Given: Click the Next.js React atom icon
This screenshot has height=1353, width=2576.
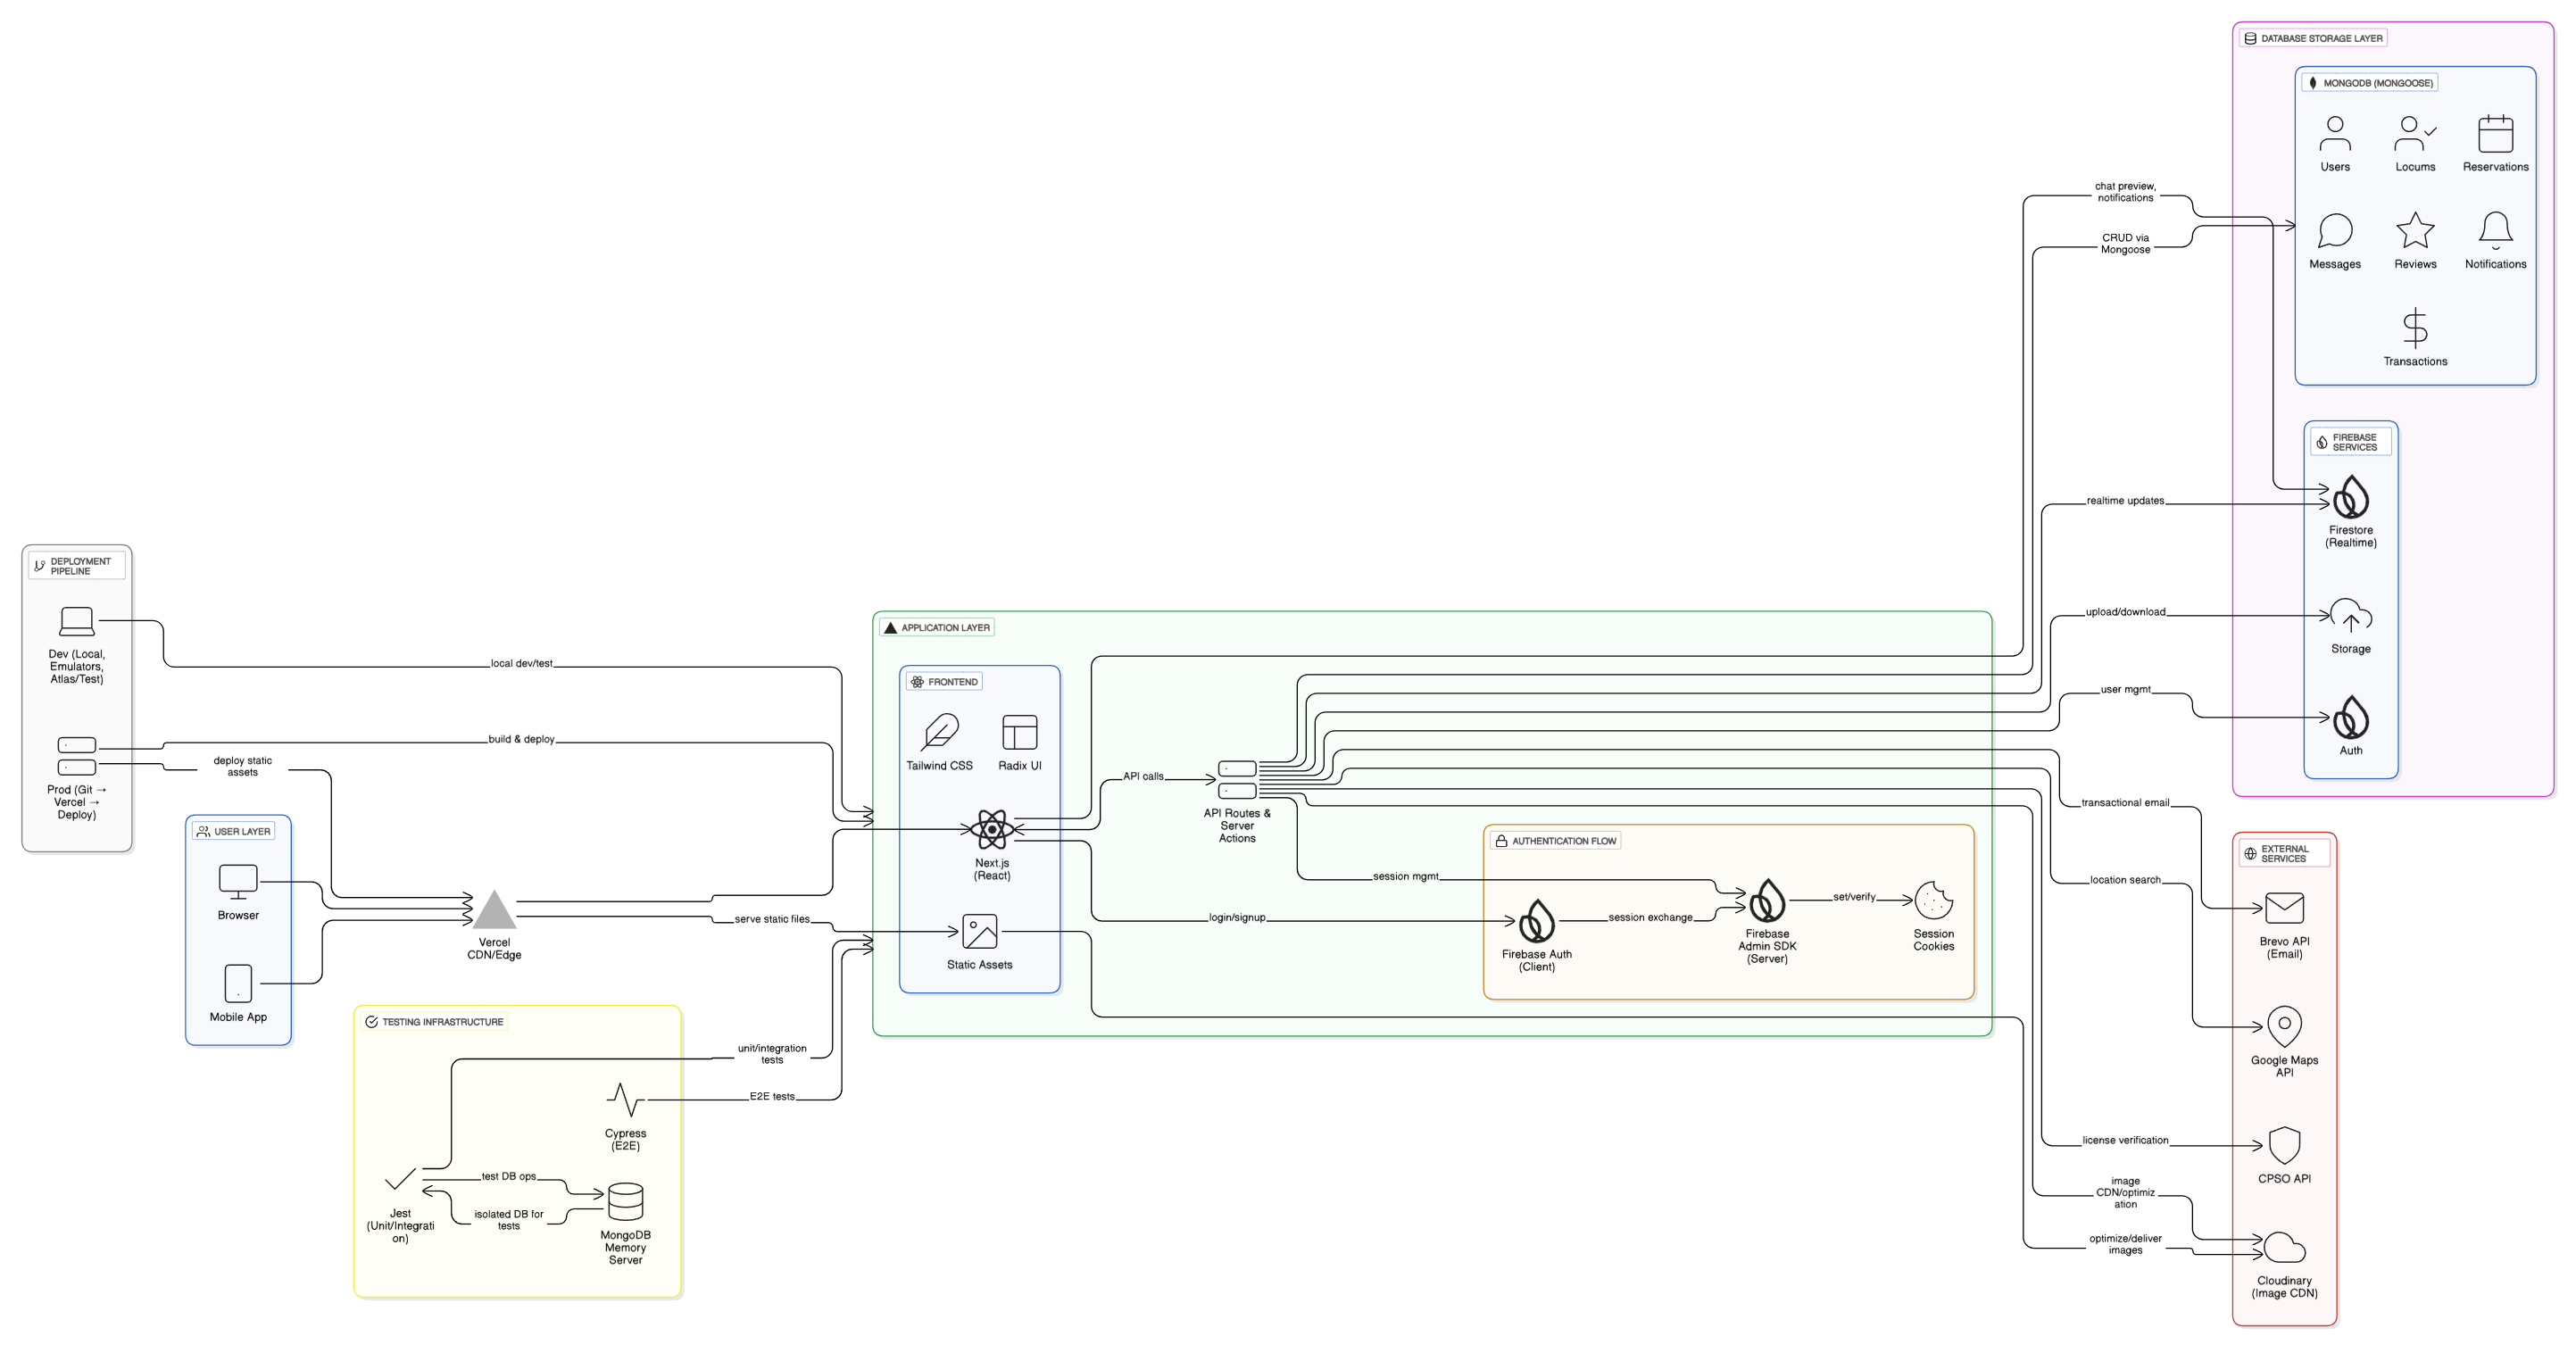Looking at the screenshot, I should (991, 829).
